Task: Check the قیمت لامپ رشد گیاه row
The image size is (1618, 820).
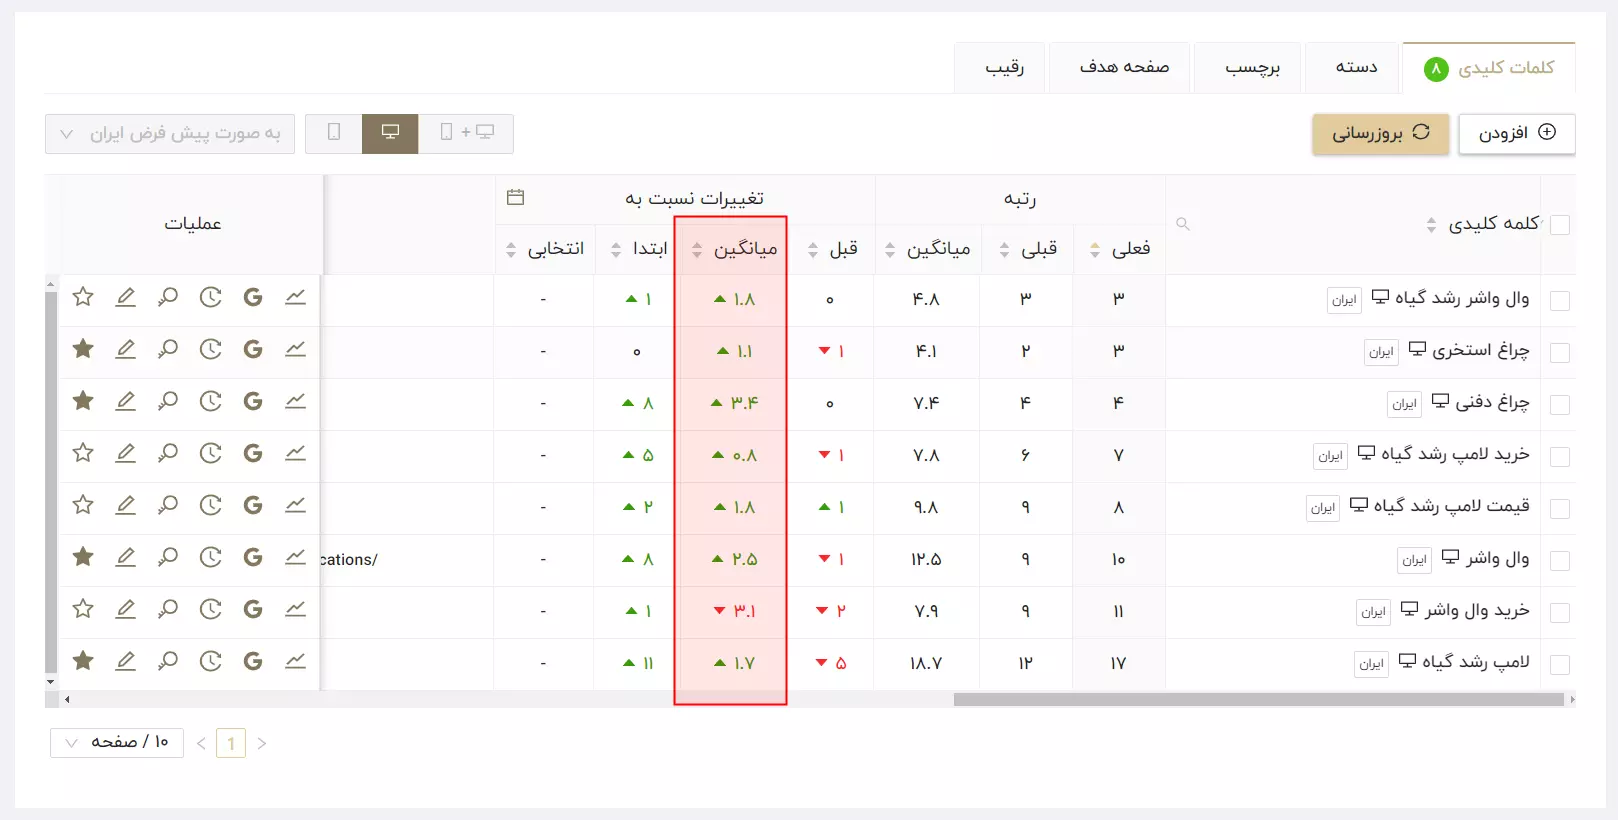Action: [x=1559, y=508]
